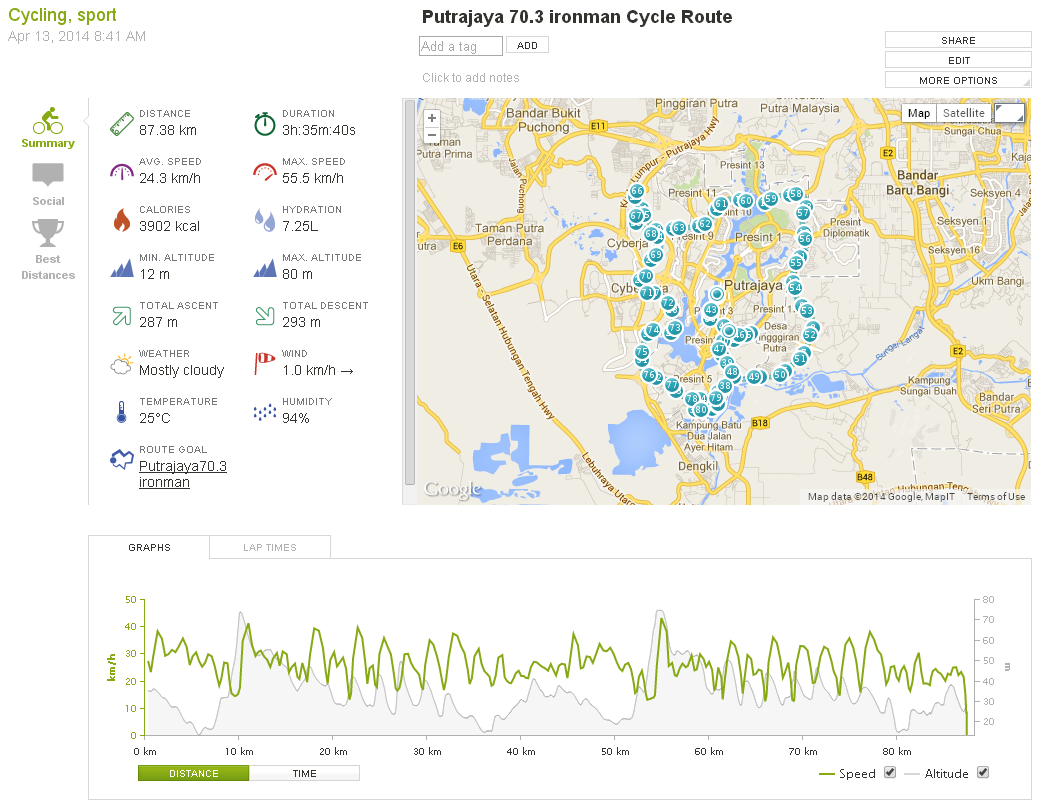The image size is (1038, 803).
Task: Switch graph axis to Time
Action: (x=304, y=773)
